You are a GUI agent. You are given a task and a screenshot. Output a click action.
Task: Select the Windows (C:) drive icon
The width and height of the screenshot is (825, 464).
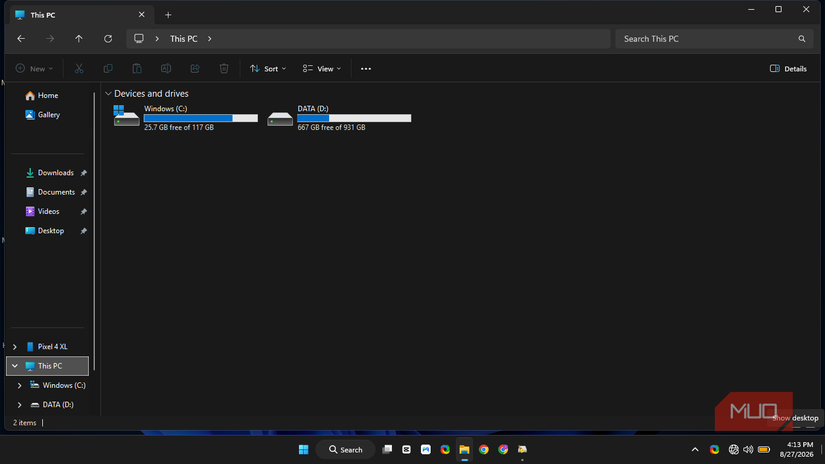click(126, 116)
